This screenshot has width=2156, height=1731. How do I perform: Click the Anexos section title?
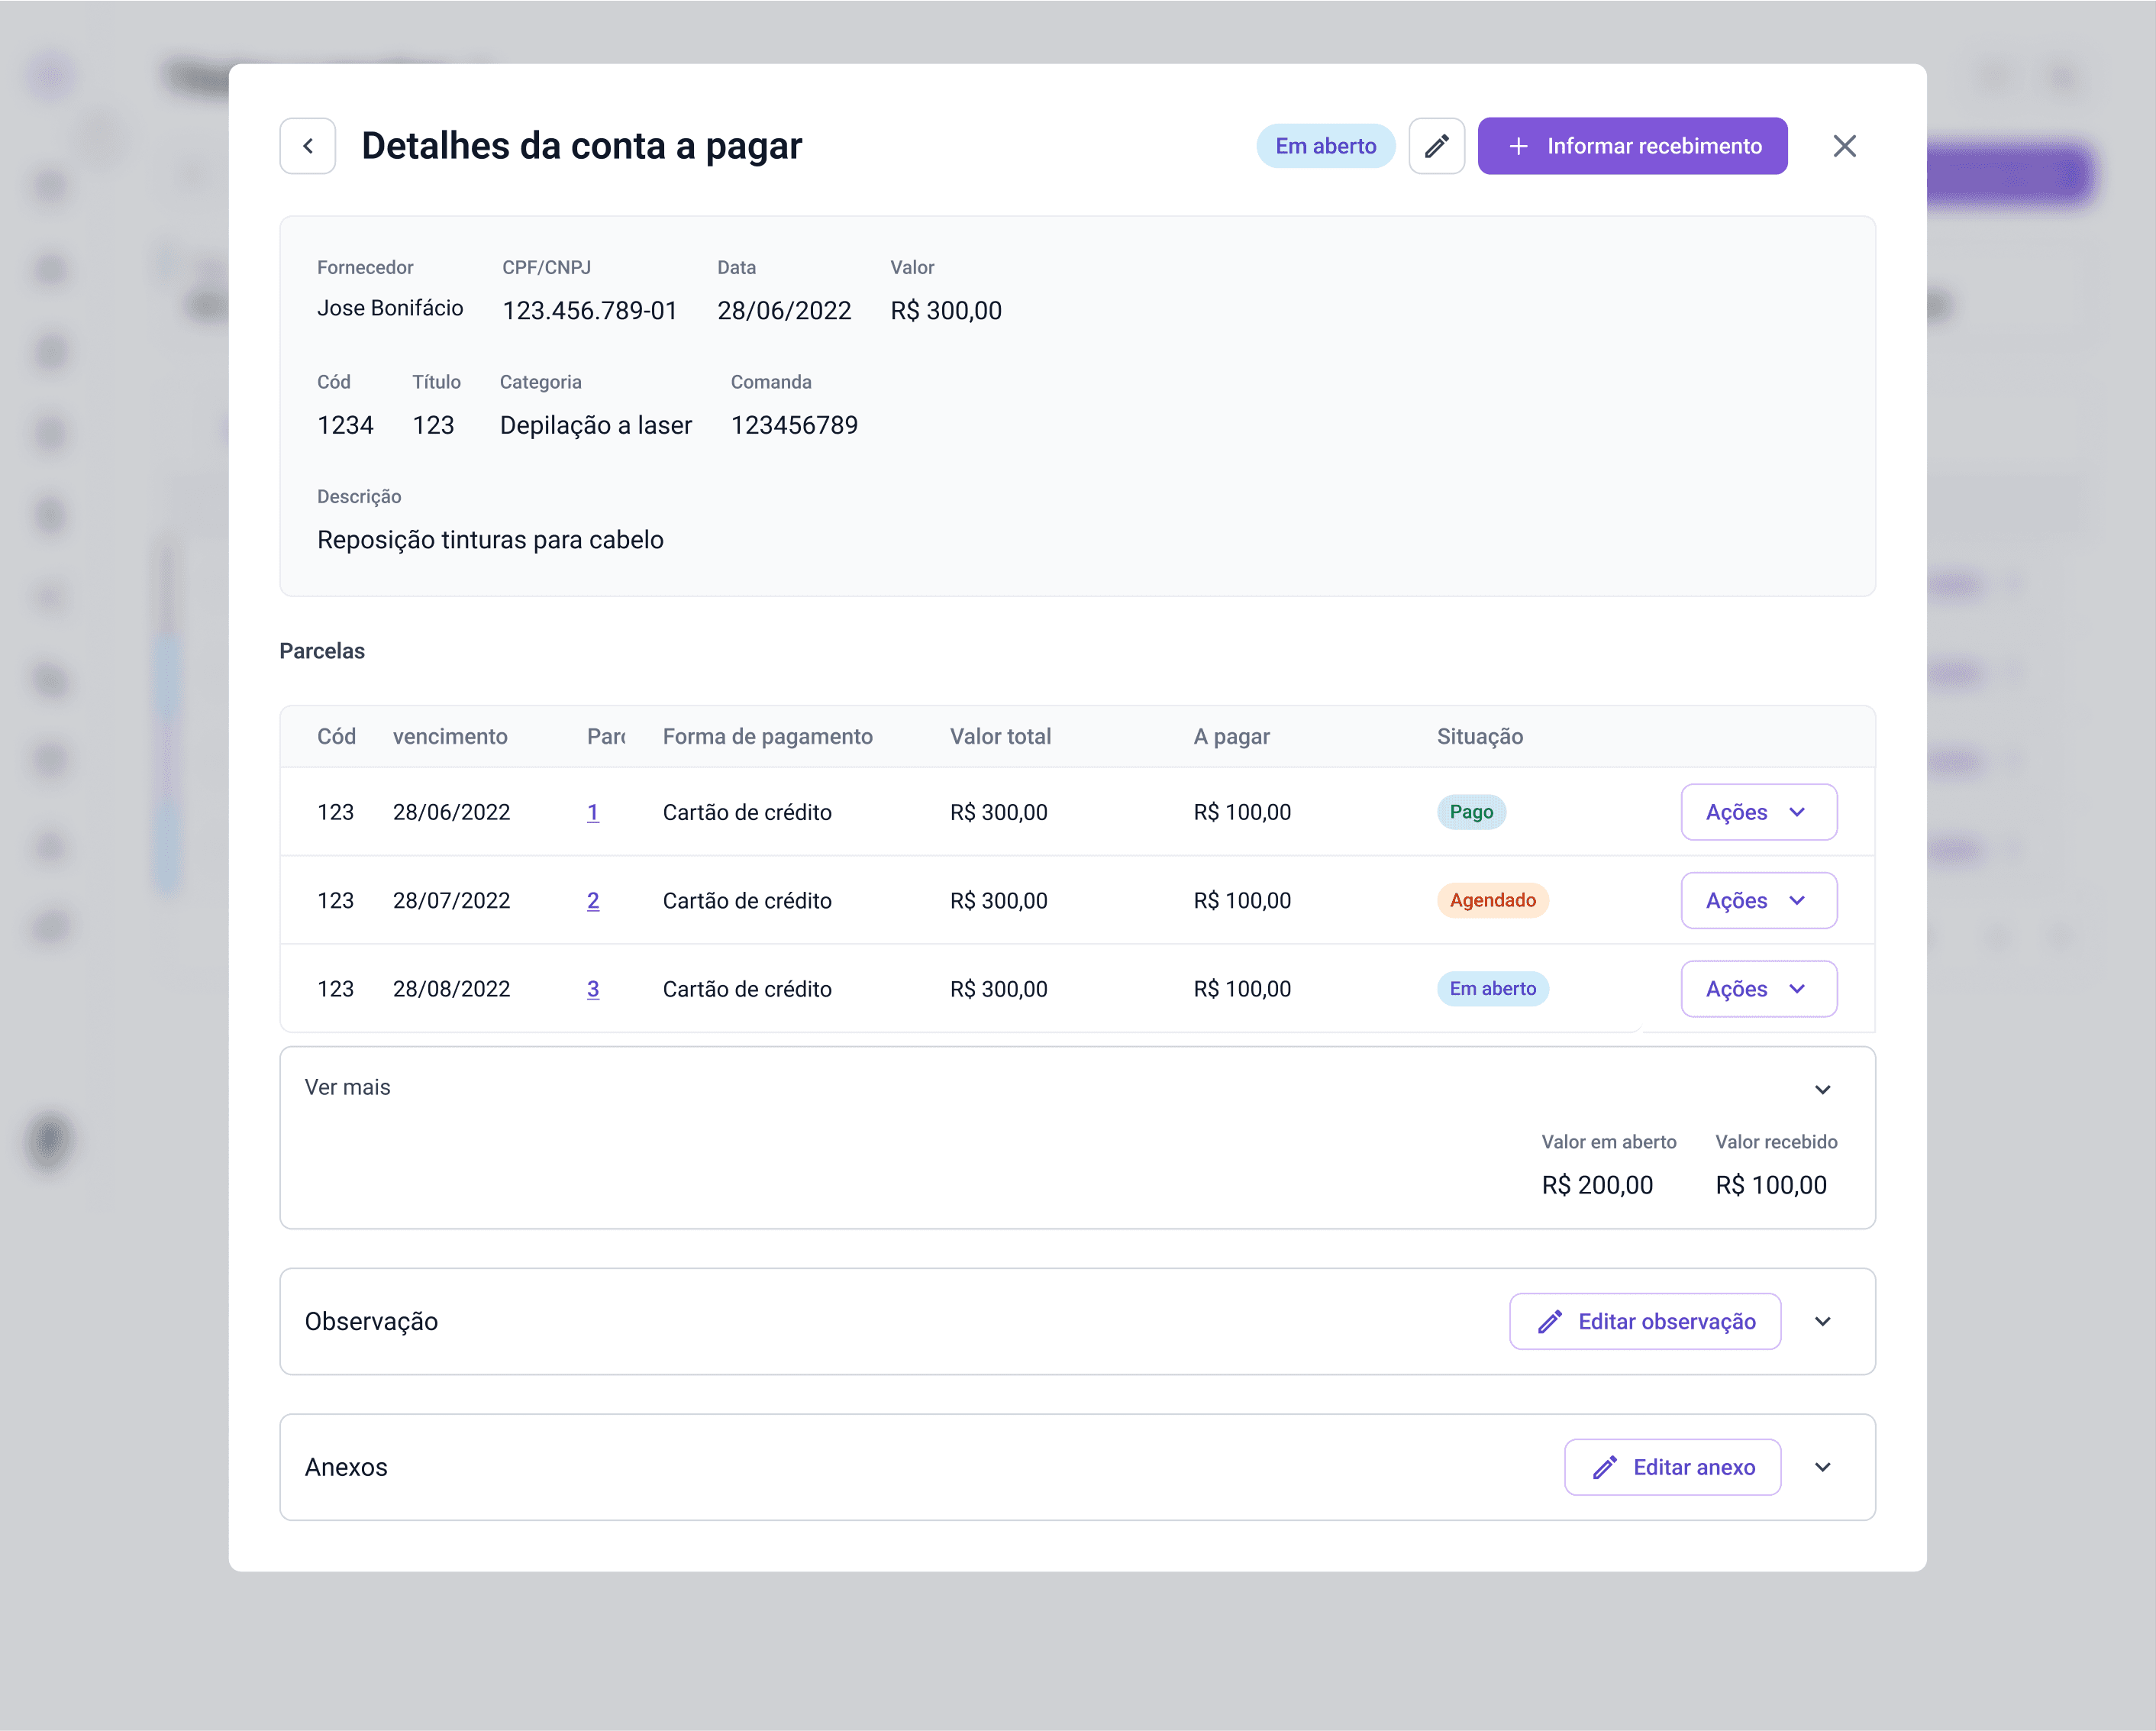[x=345, y=1467]
